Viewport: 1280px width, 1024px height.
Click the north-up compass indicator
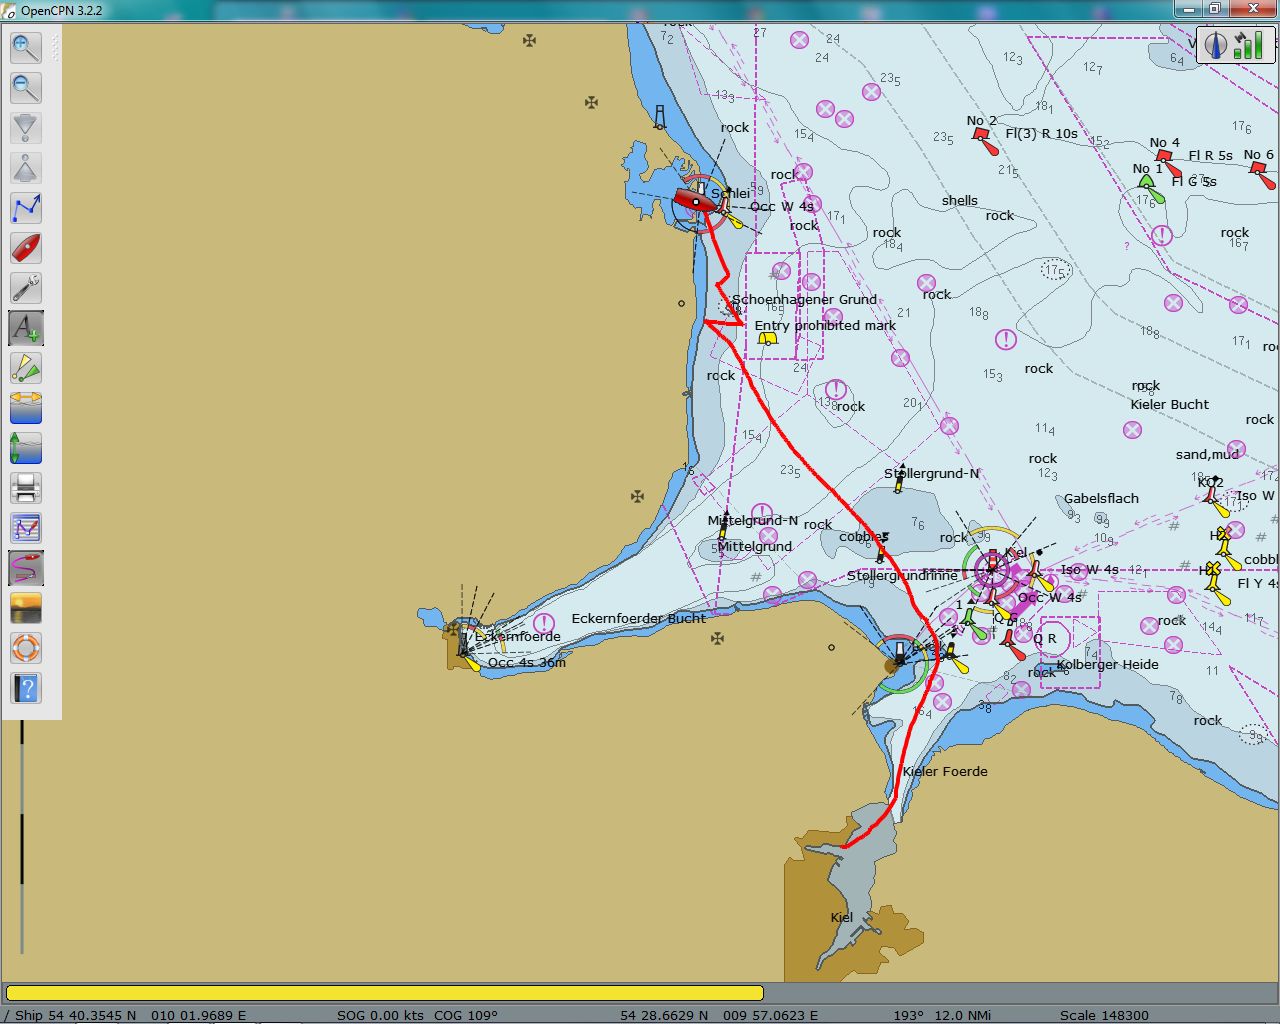1216,45
